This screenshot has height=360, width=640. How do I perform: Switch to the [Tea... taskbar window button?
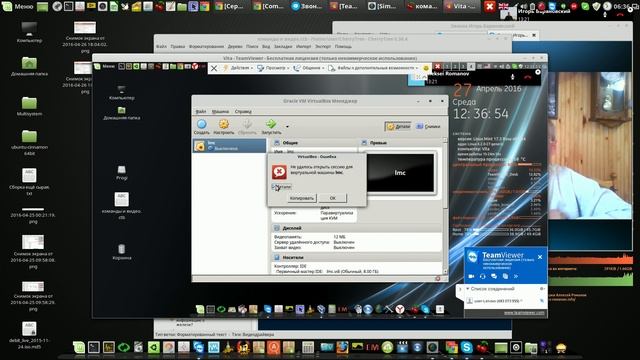click(x=345, y=7)
